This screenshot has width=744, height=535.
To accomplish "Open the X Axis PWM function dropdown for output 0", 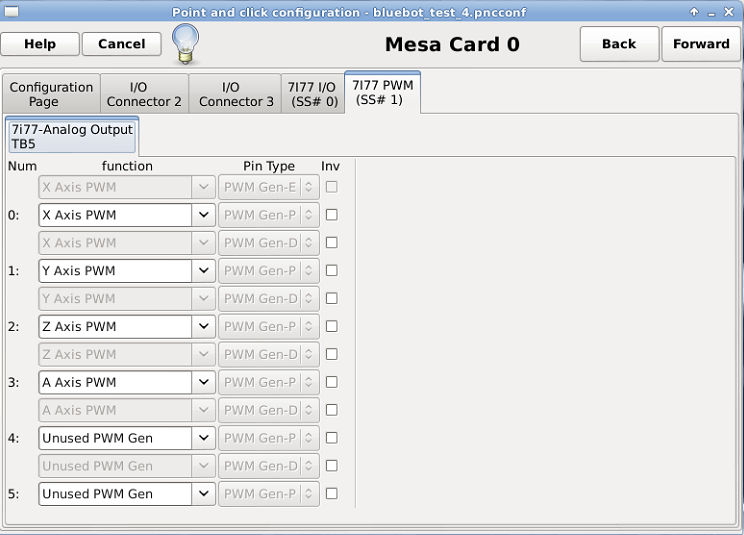I will (x=127, y=215).
